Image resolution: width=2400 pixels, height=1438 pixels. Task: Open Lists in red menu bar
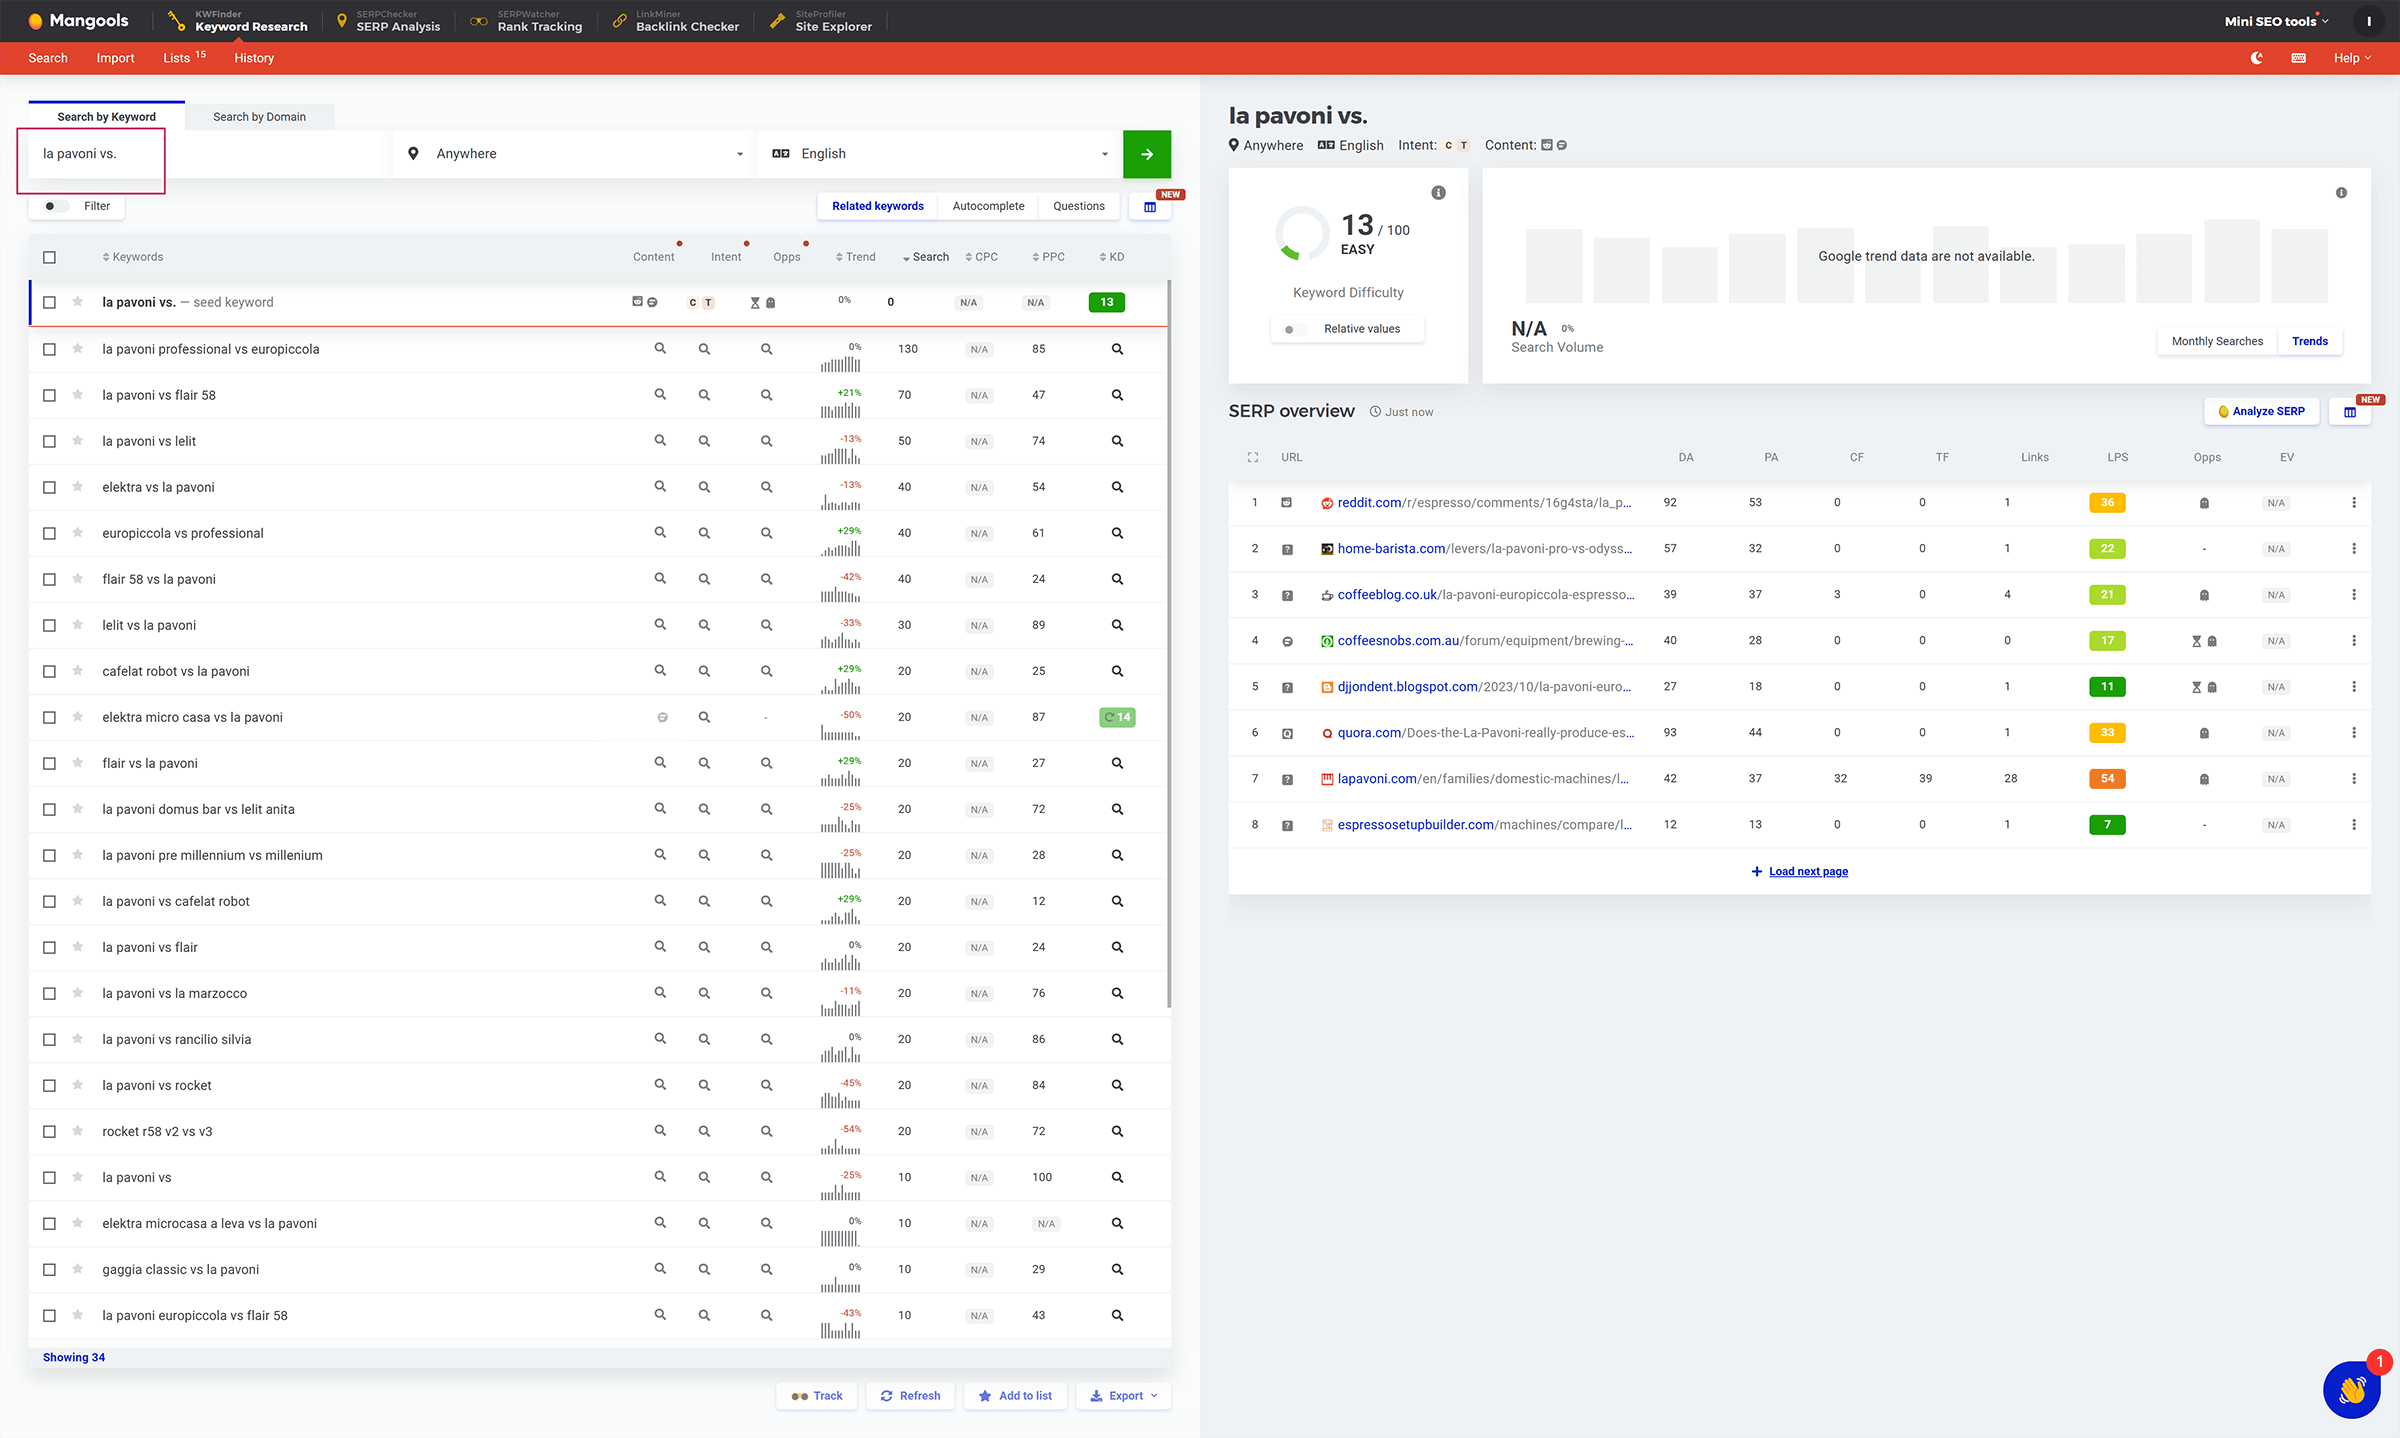pyautogui.click(x=184, y=58)
